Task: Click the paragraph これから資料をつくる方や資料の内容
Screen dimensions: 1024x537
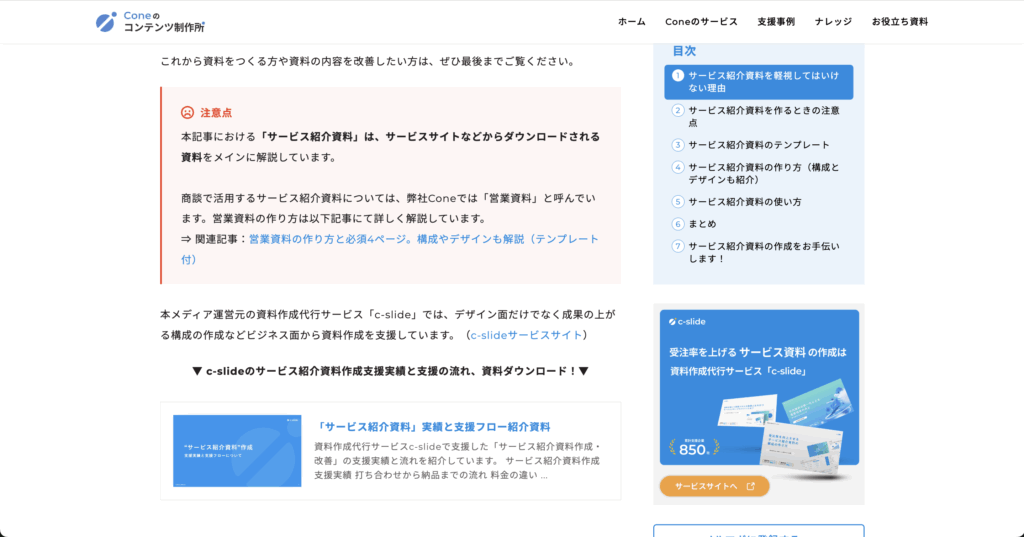Action: (369, 61)
